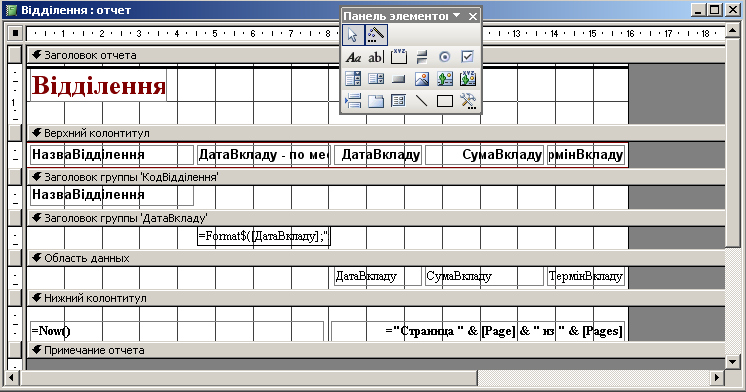
Task: Select the =Format$([ДатаВкладу] text box
Action: tap(264, 236)
